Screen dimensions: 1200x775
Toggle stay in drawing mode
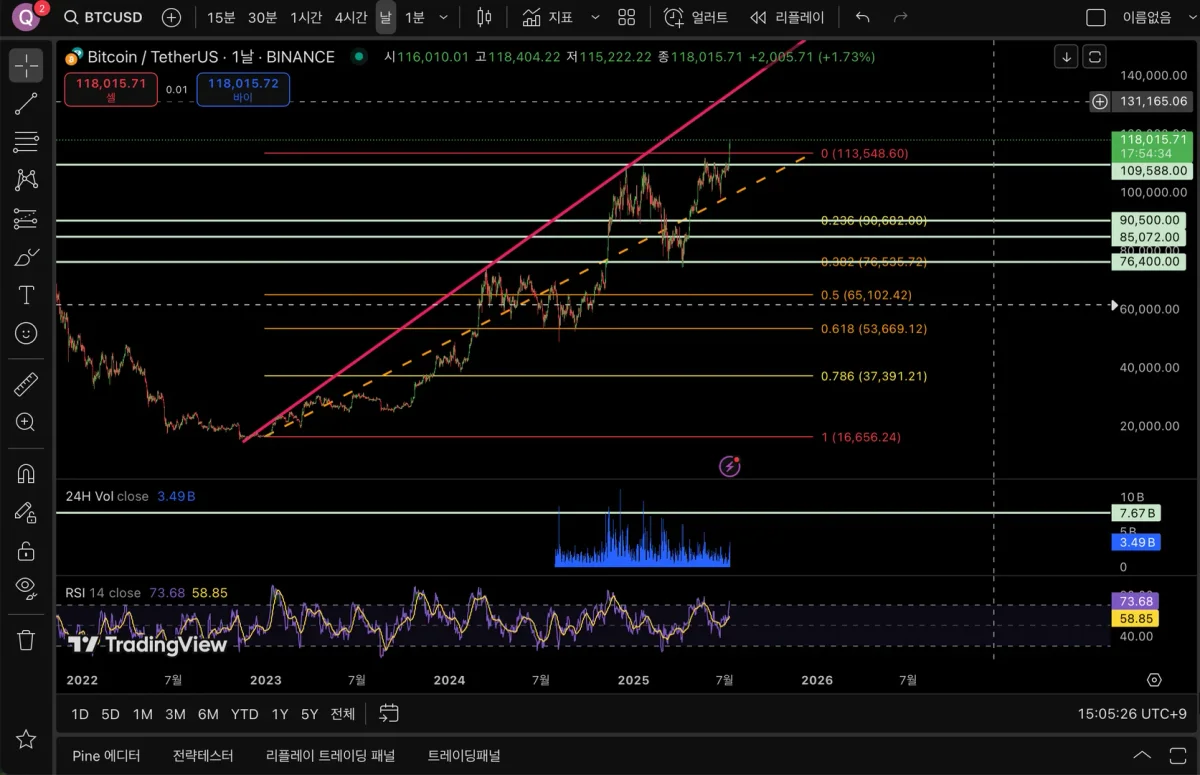pos(26,512)
